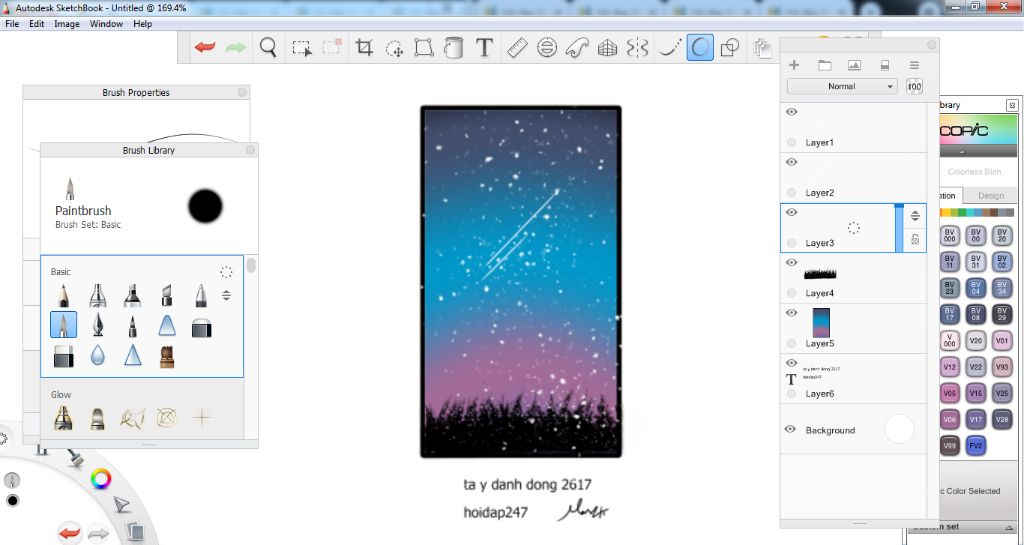This screenshot has height=545, width=1024.
Task: Hide Layer2 using its eye icon
Action: pyautogui.click(x=792, y=162)
